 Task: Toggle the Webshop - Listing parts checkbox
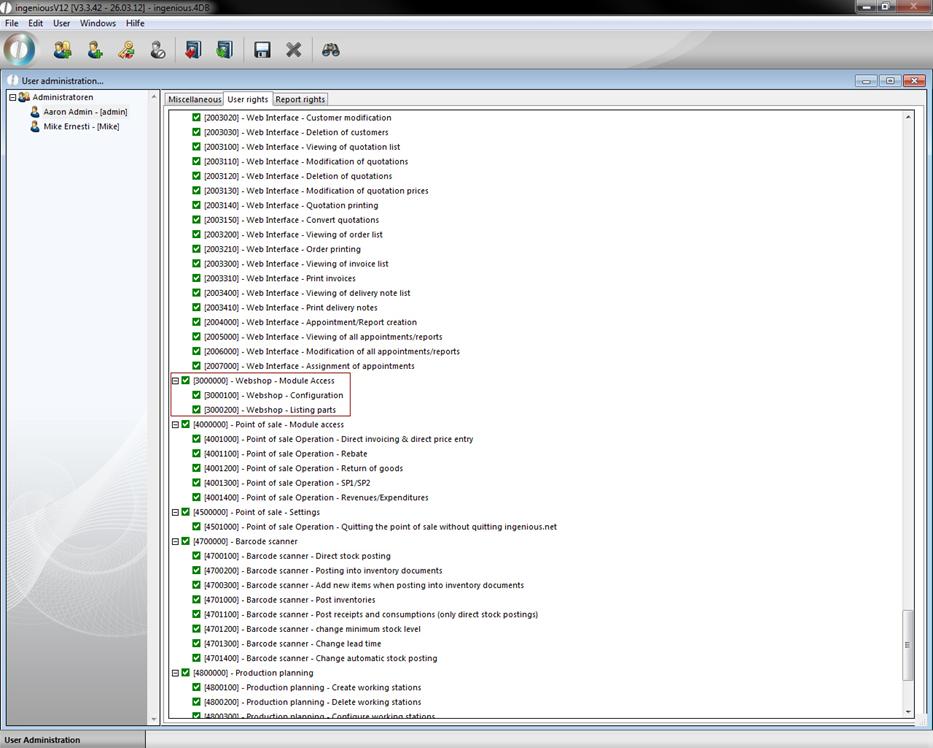pos(197,410)
